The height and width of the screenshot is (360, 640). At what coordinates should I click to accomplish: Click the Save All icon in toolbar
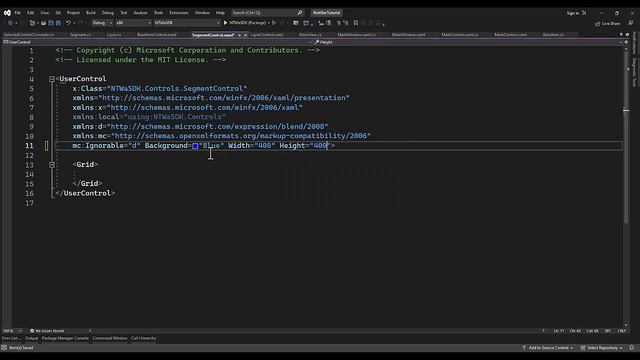(x=58, y=23)
